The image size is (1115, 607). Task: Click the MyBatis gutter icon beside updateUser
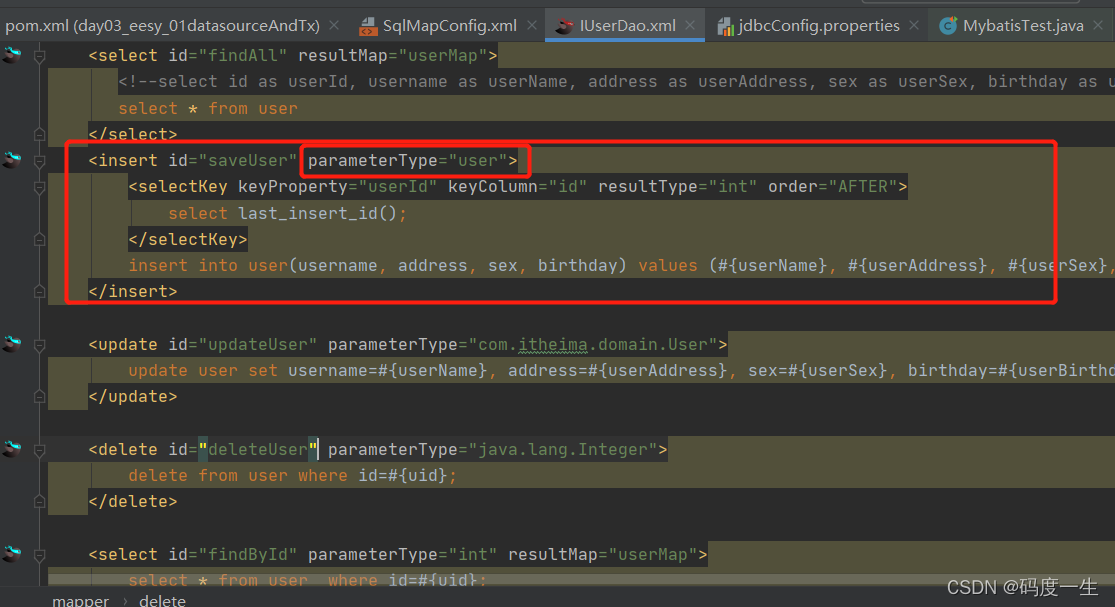pyautogui.click(x=12, y=344)
